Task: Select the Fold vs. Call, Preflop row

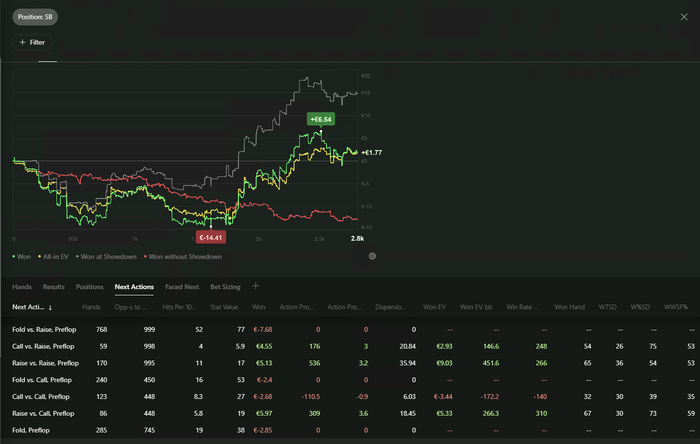Action: [x=350, y=380]
